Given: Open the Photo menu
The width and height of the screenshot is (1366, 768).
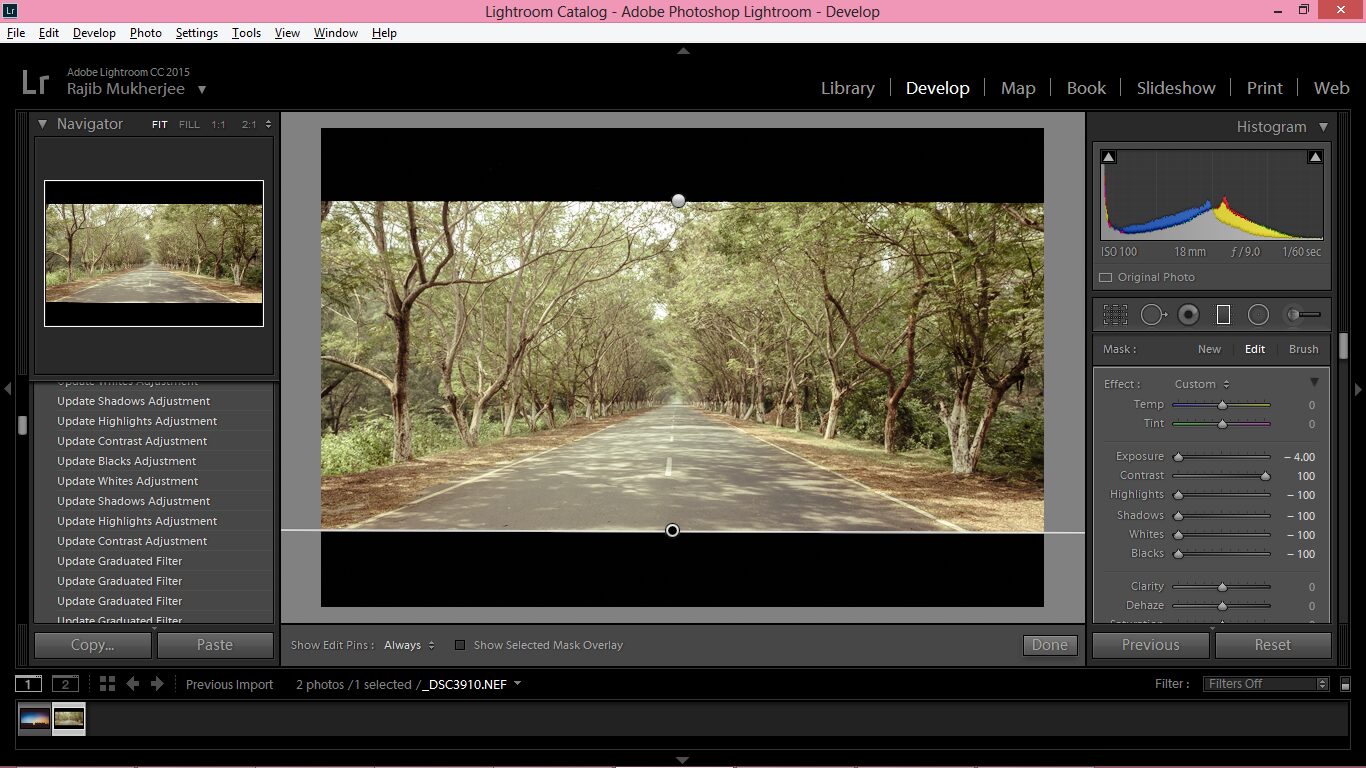Looking at the screenshot, I should pos(145,33).
